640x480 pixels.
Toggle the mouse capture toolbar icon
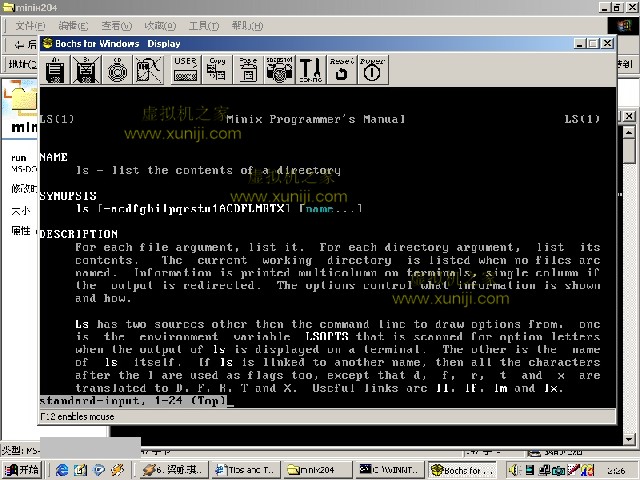pos(148,70)
